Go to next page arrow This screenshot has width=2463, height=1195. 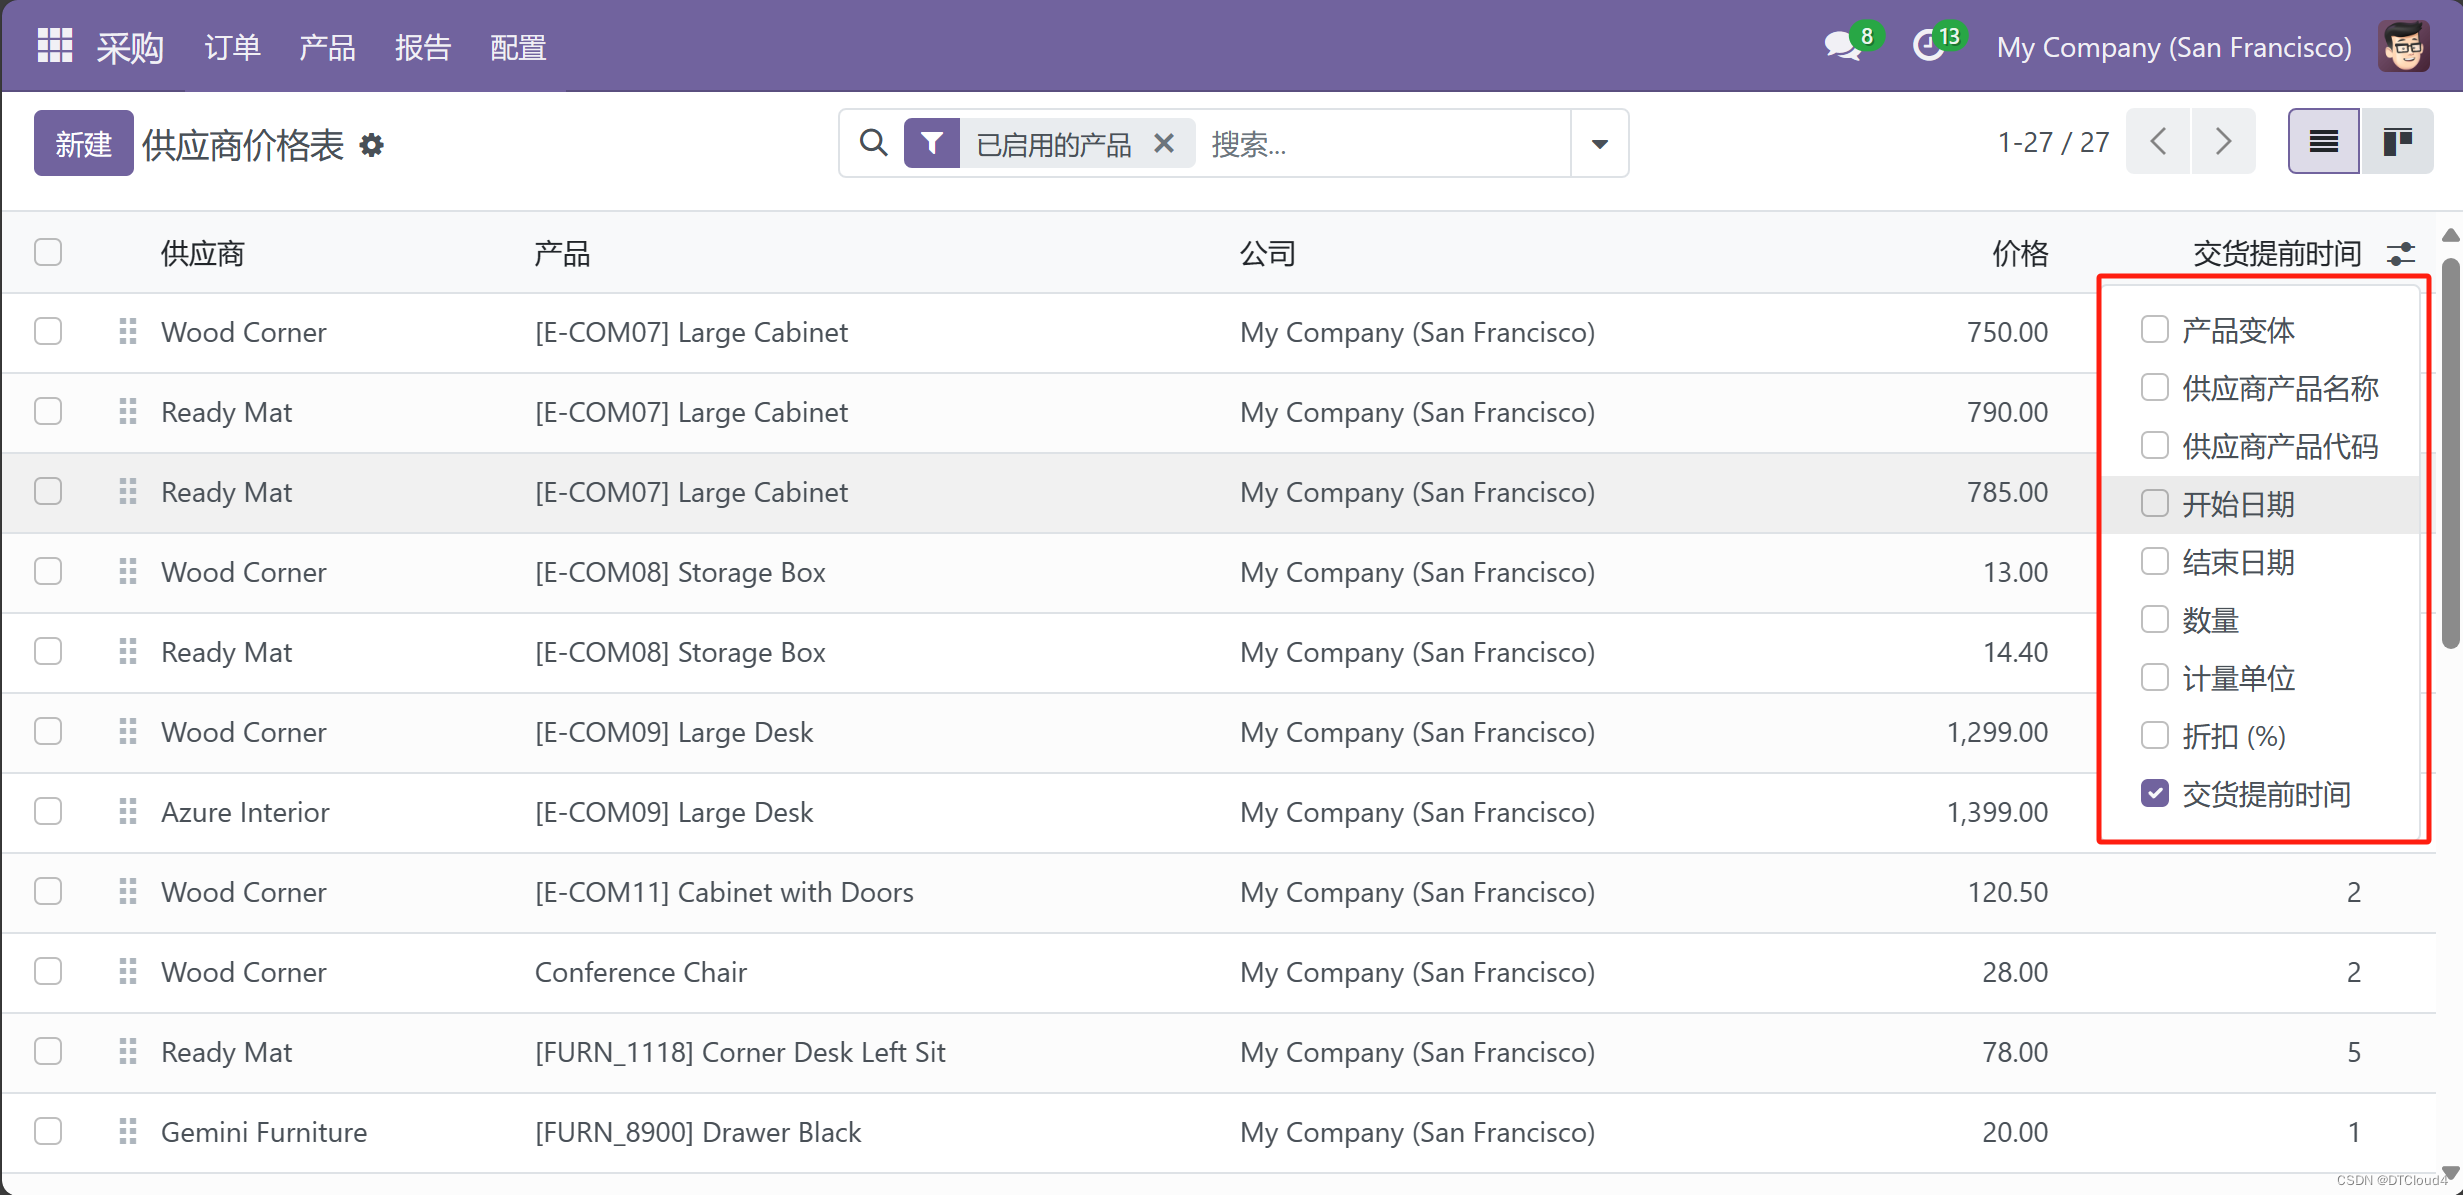click(2223, 142)
